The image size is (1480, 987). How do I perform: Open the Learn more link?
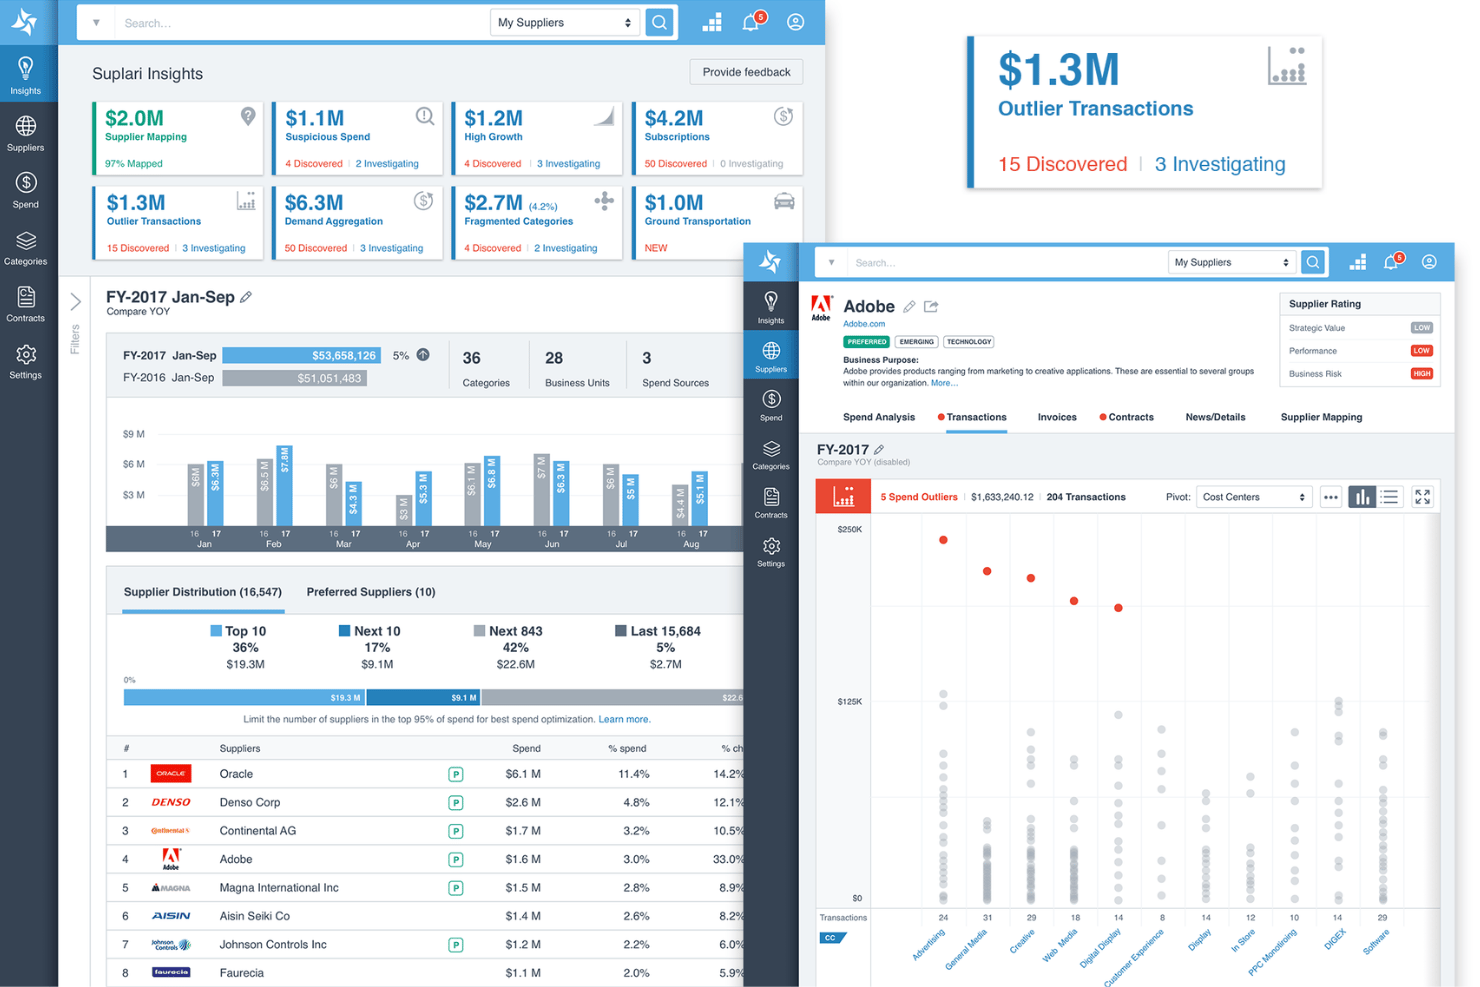[624, 719]
